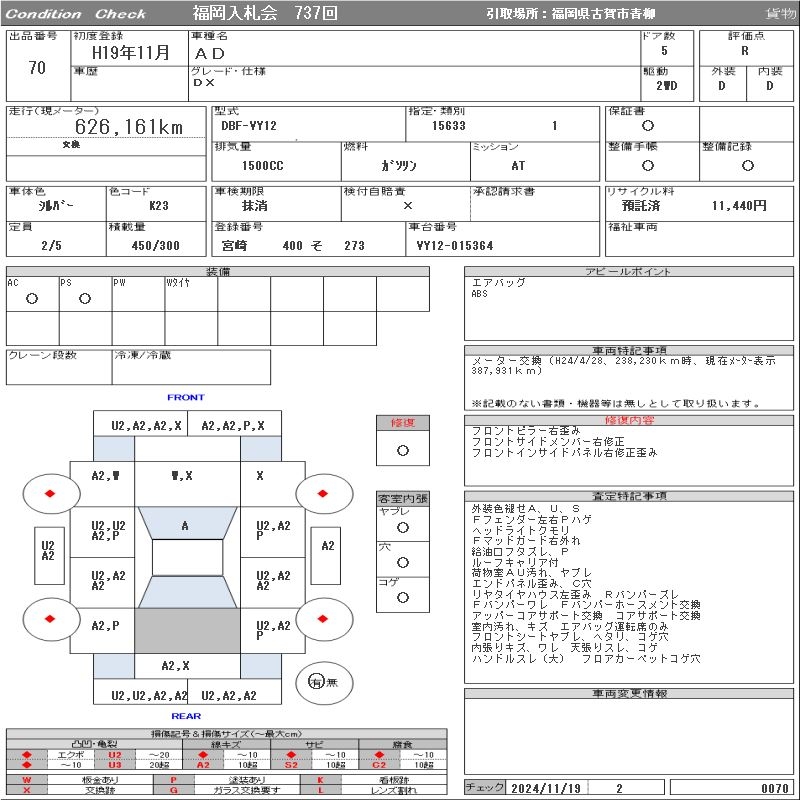
Task: Click the hood cell marked W,X
Action: (x=187, y=484)
